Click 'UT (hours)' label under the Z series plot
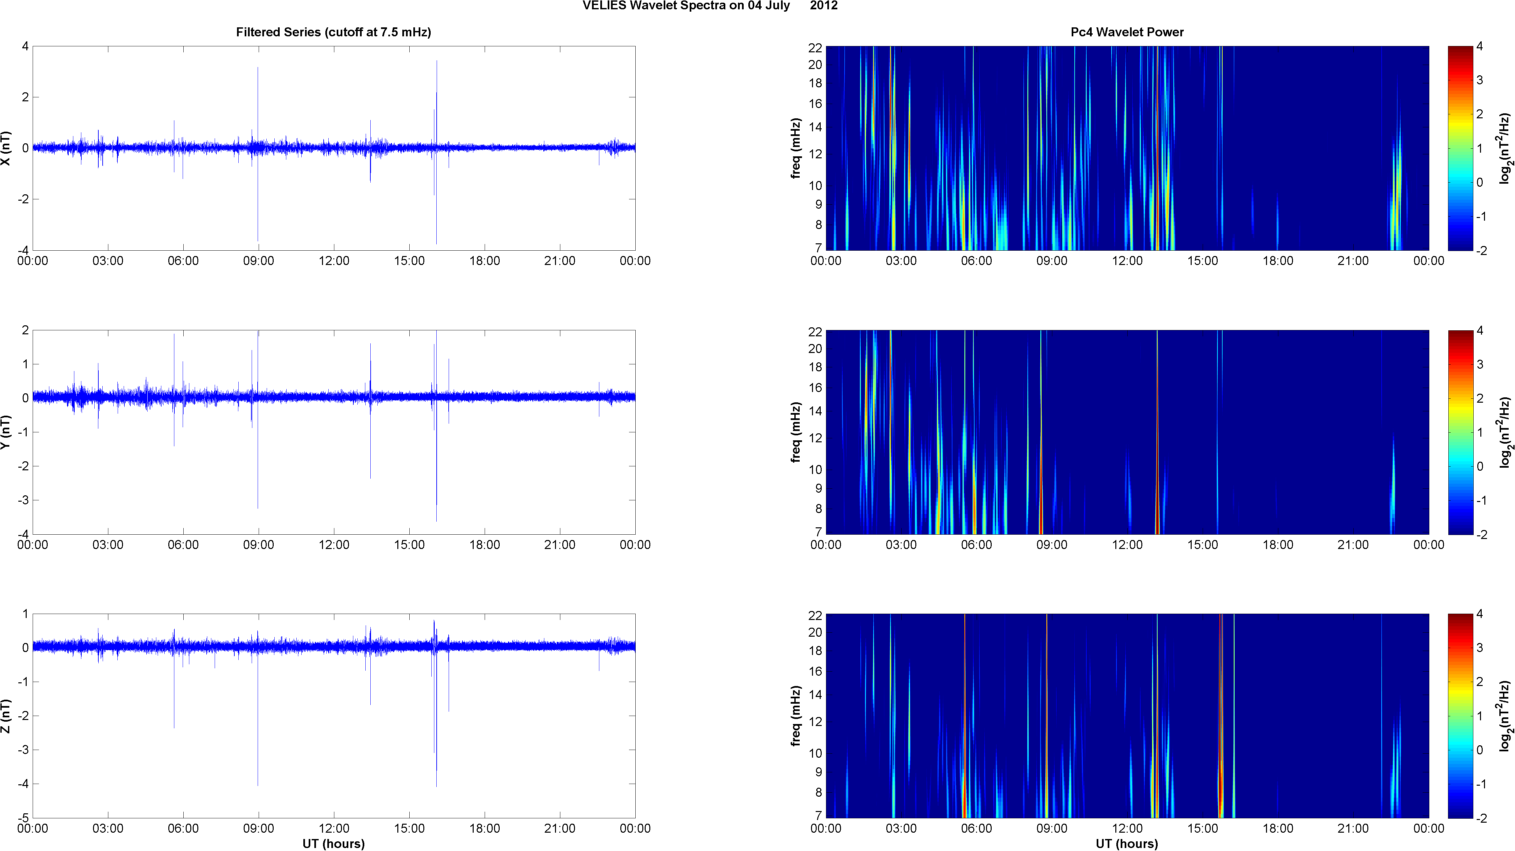Image resolution: width=1515 pixels, height=851 pixels. point(333,844)
